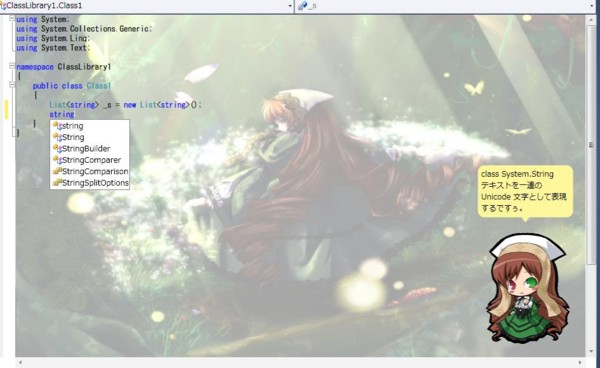The image size is (600, 368).
Task: Click the chibi mascot character in green dress
Action: [x=527, y=288]
